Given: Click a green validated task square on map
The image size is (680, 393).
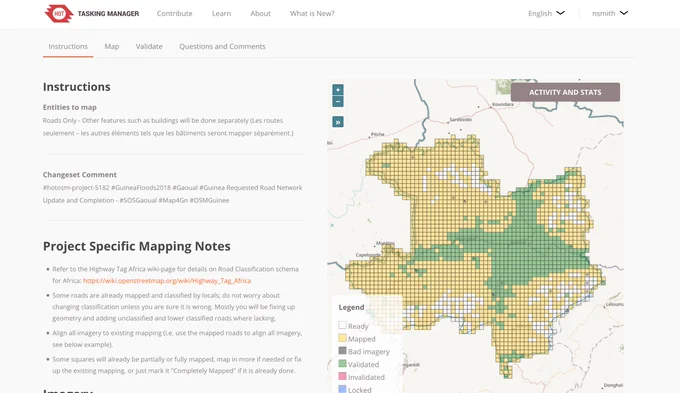Looking at the screenshot, I should [520, 243].
